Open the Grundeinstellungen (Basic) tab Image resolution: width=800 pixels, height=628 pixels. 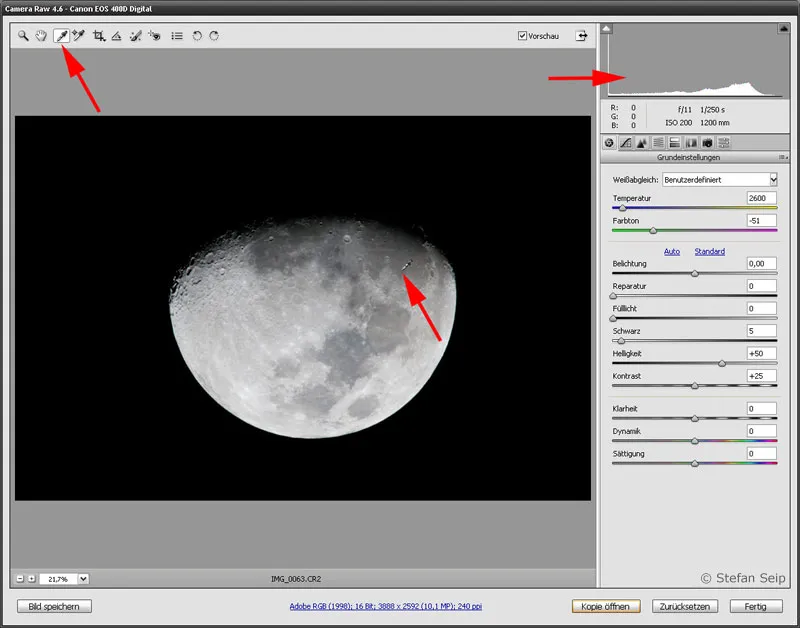click(609, 143)
